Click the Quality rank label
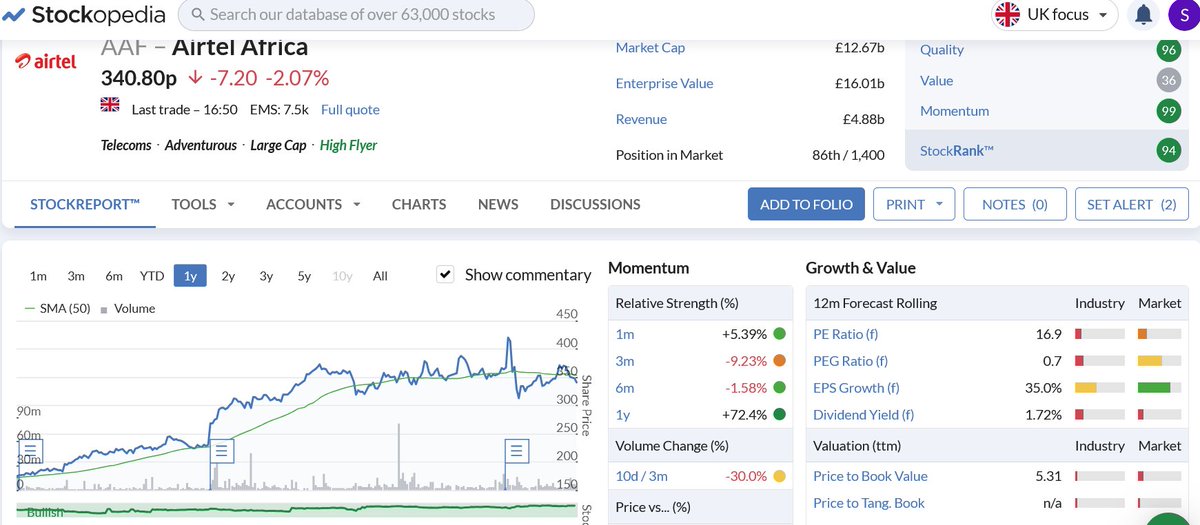 tap(942, 50)
